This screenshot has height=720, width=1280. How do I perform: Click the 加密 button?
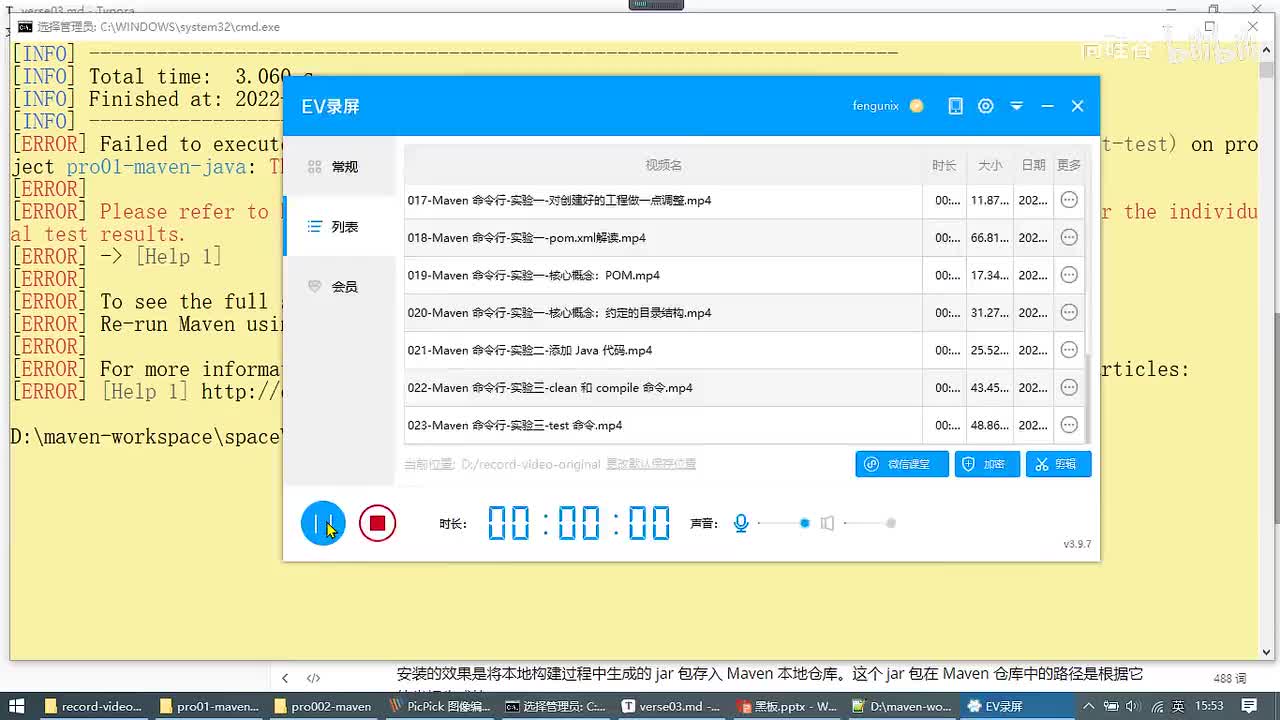(987, 464)
